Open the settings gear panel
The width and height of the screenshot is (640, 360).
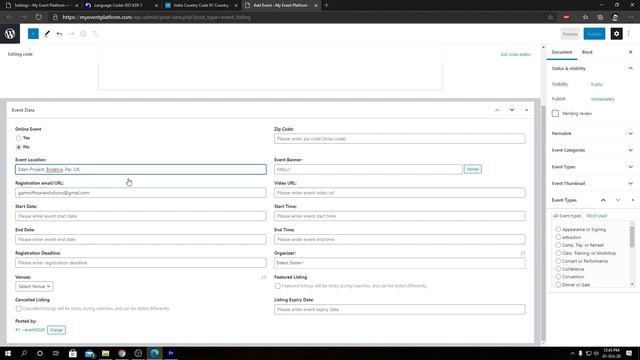point(616,34)
